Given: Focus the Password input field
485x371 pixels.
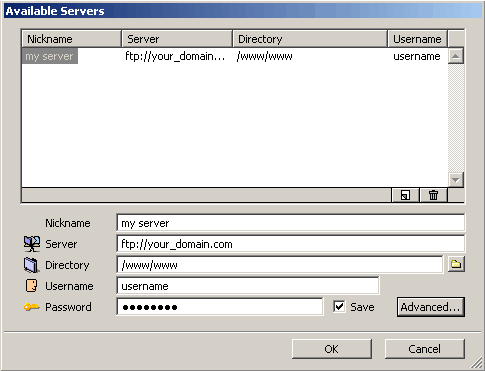Looking at the screenshot, I should pos(220,307).
